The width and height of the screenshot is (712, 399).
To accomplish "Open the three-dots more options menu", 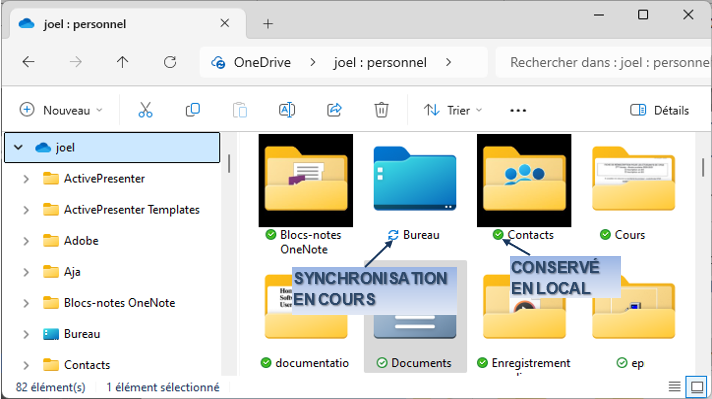I will click(x=518, y=110).
